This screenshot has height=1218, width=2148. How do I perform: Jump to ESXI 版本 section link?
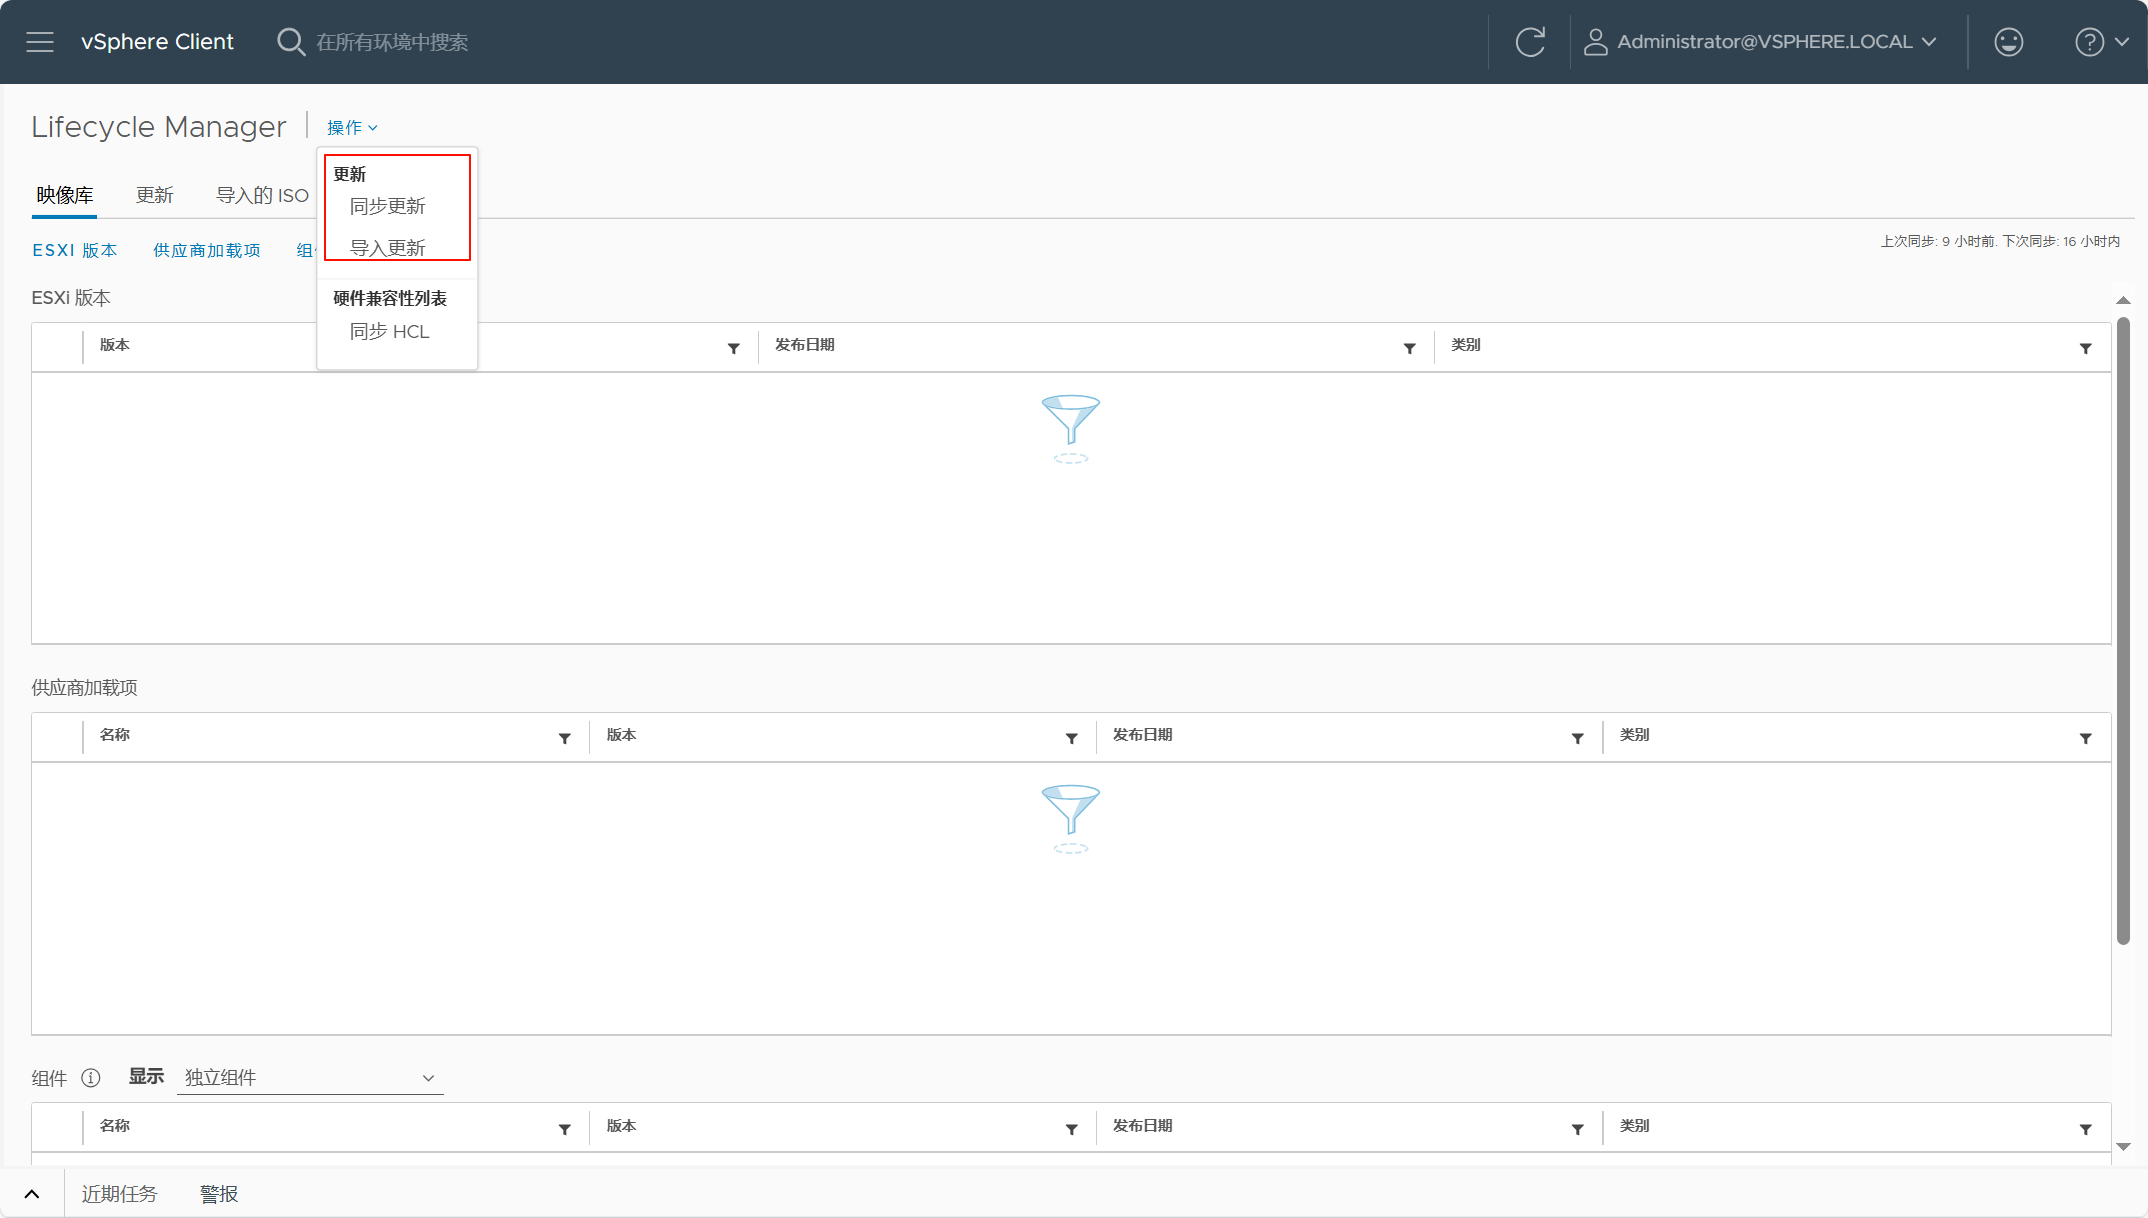click(x=75, y=250)
